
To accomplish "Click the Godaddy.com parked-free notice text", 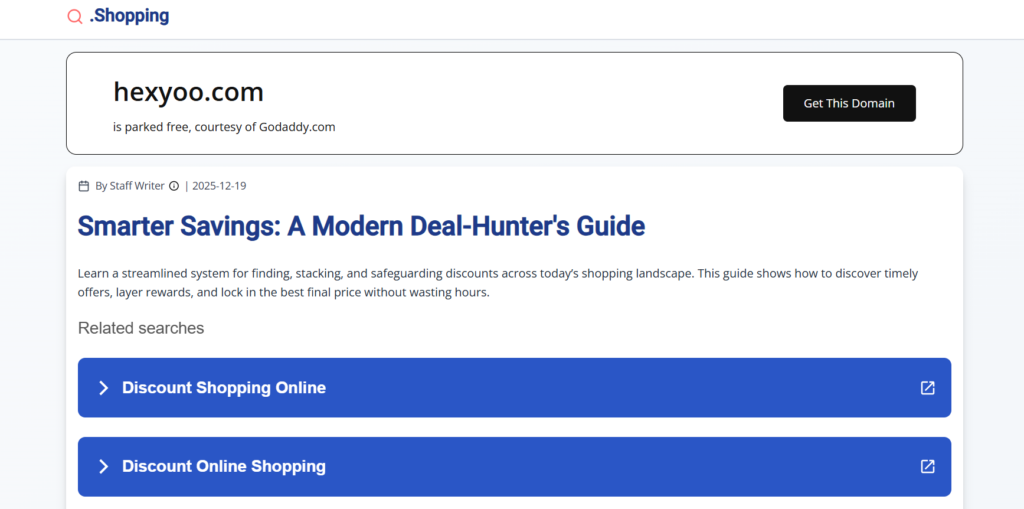I will (x=224, y=127).
